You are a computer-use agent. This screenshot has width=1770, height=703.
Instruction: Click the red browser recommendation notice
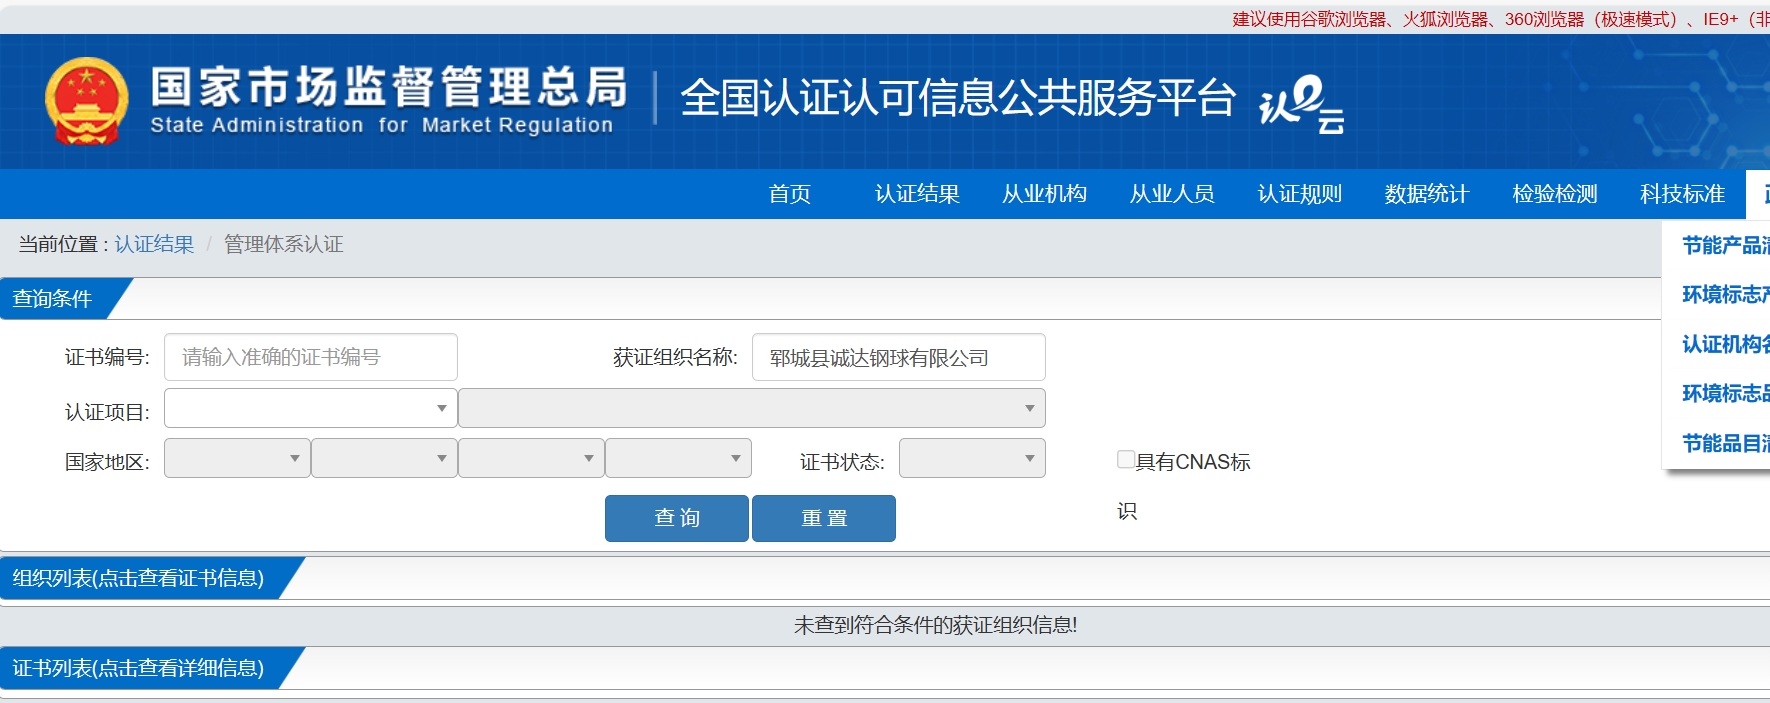[1500, 19]
